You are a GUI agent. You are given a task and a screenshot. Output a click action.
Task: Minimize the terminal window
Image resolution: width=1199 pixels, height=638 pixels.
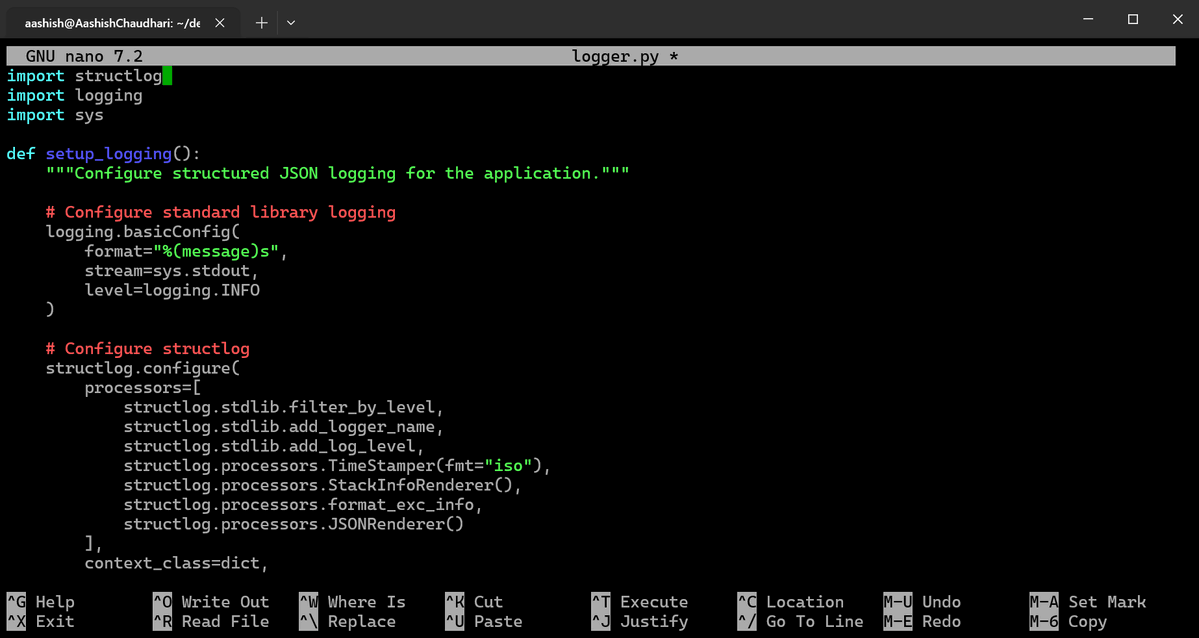coord(1089,19)
